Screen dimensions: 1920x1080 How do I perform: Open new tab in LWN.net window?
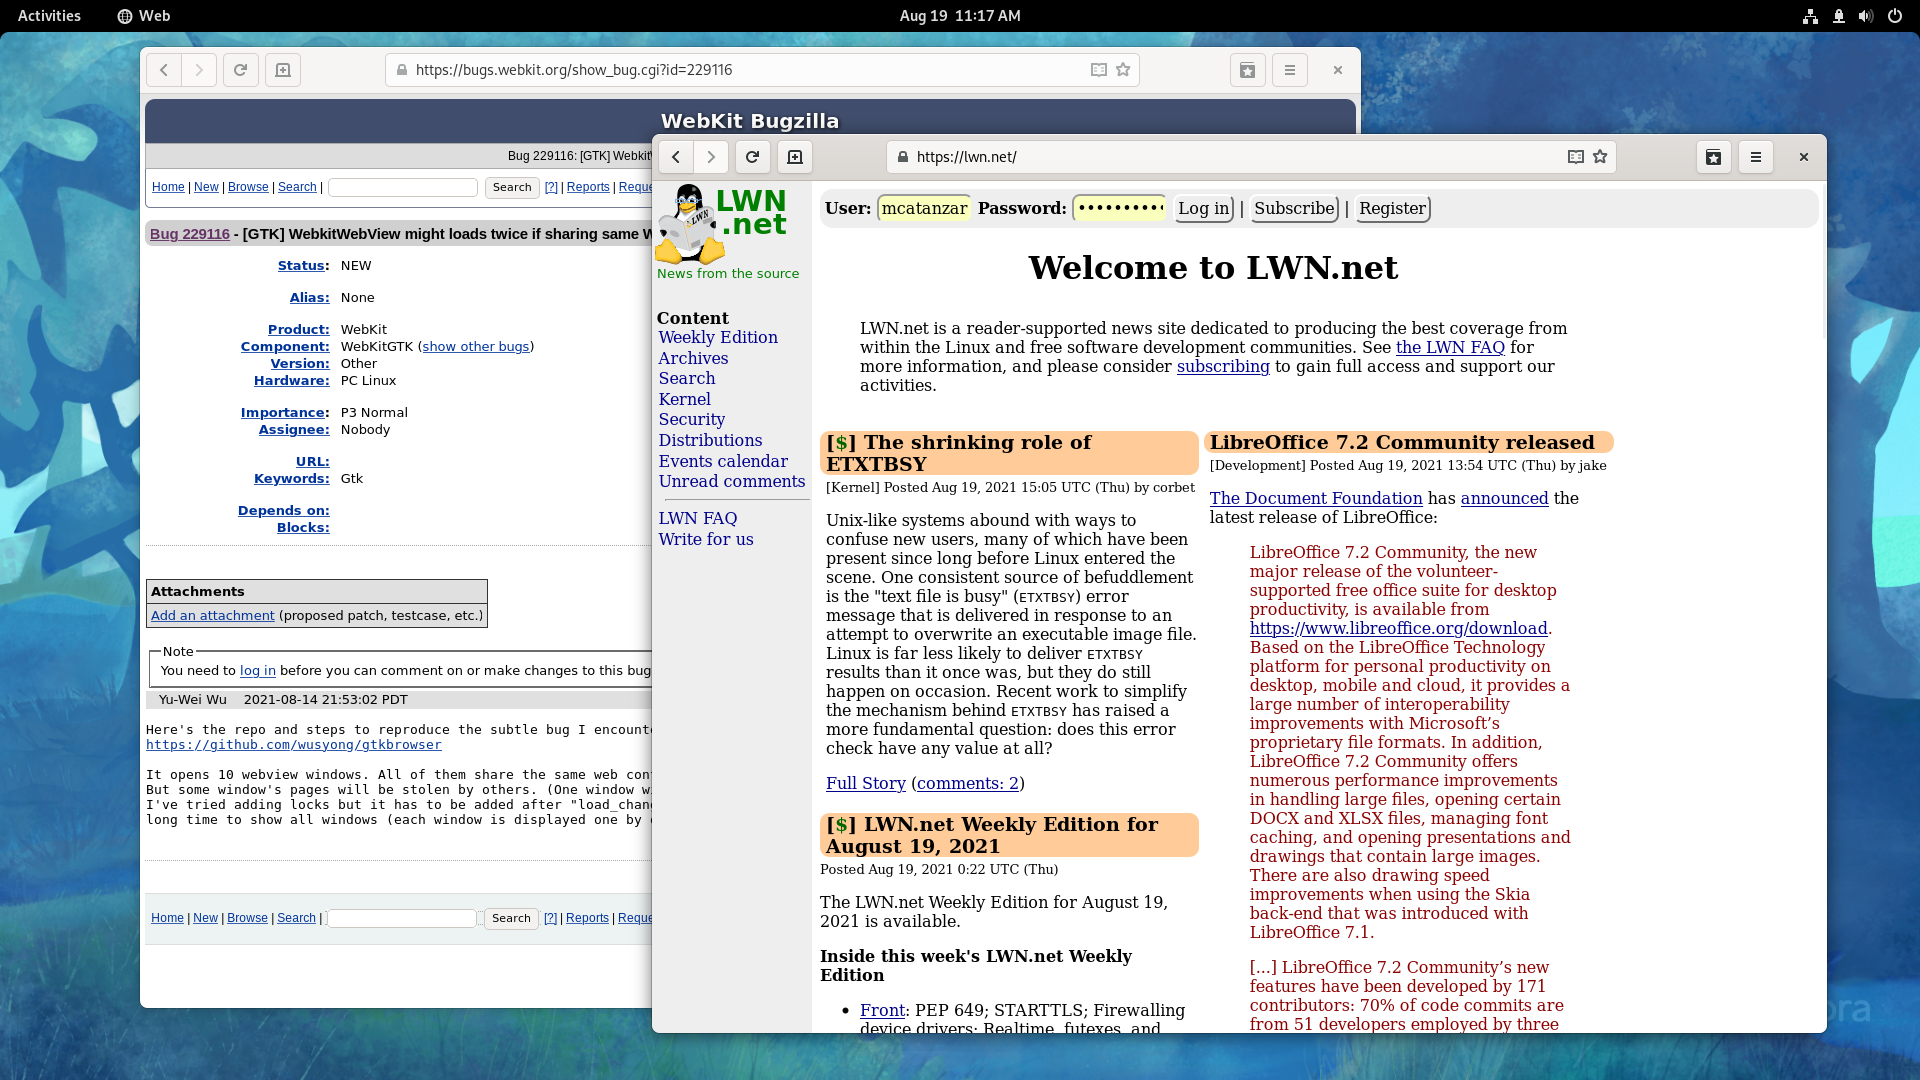tap(795, 157)
